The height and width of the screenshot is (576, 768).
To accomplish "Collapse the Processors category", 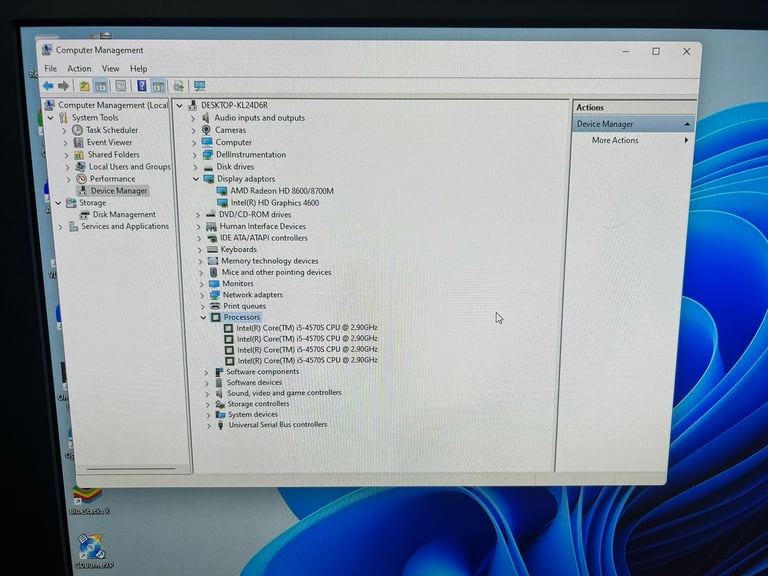I will coord(203,317).
